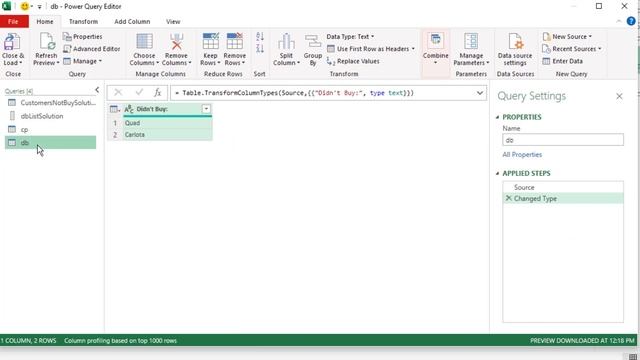Open Data source settings
Screen dimensions: 640x360
click(x=515, y=49)
